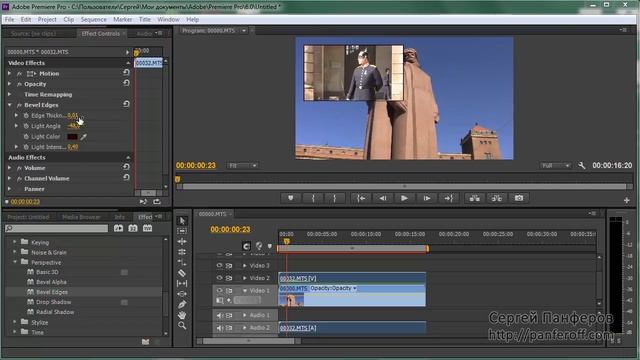
Task: Expand the Stylize effects folder
Action: point(15,322)
